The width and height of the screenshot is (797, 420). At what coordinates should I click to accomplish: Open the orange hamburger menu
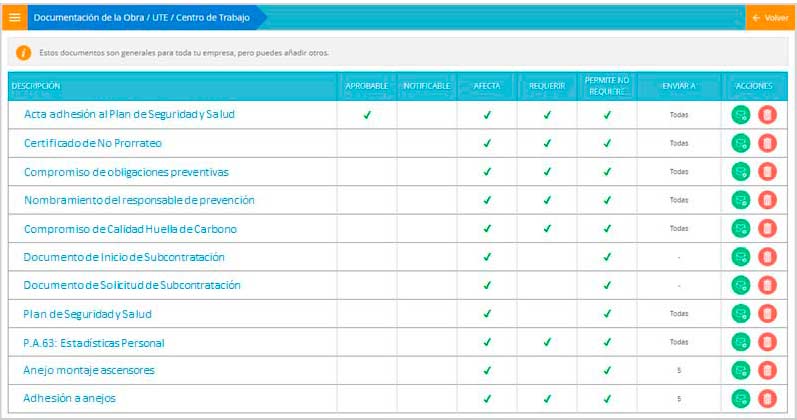click(x=15, y=17)
